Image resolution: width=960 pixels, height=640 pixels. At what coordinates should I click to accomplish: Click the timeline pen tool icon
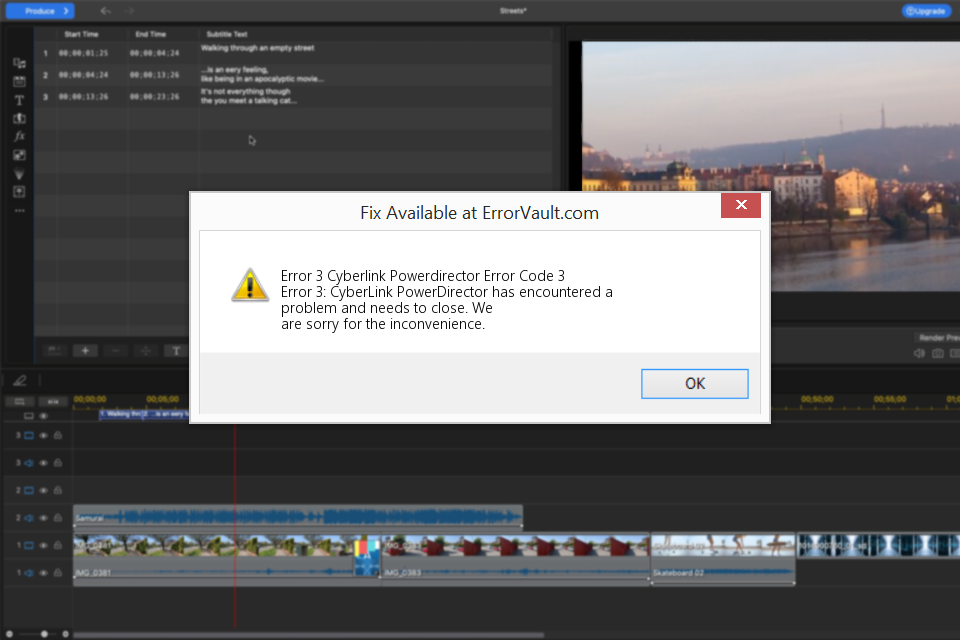pyautogui.click(x=20, y=380)
